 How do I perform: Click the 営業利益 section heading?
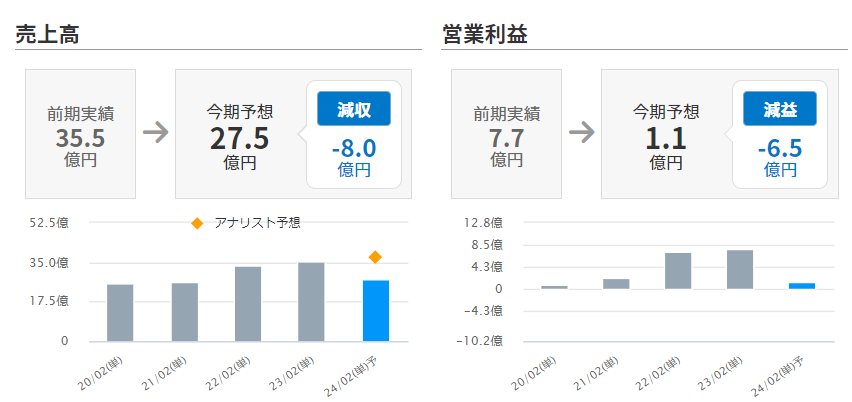485,34
